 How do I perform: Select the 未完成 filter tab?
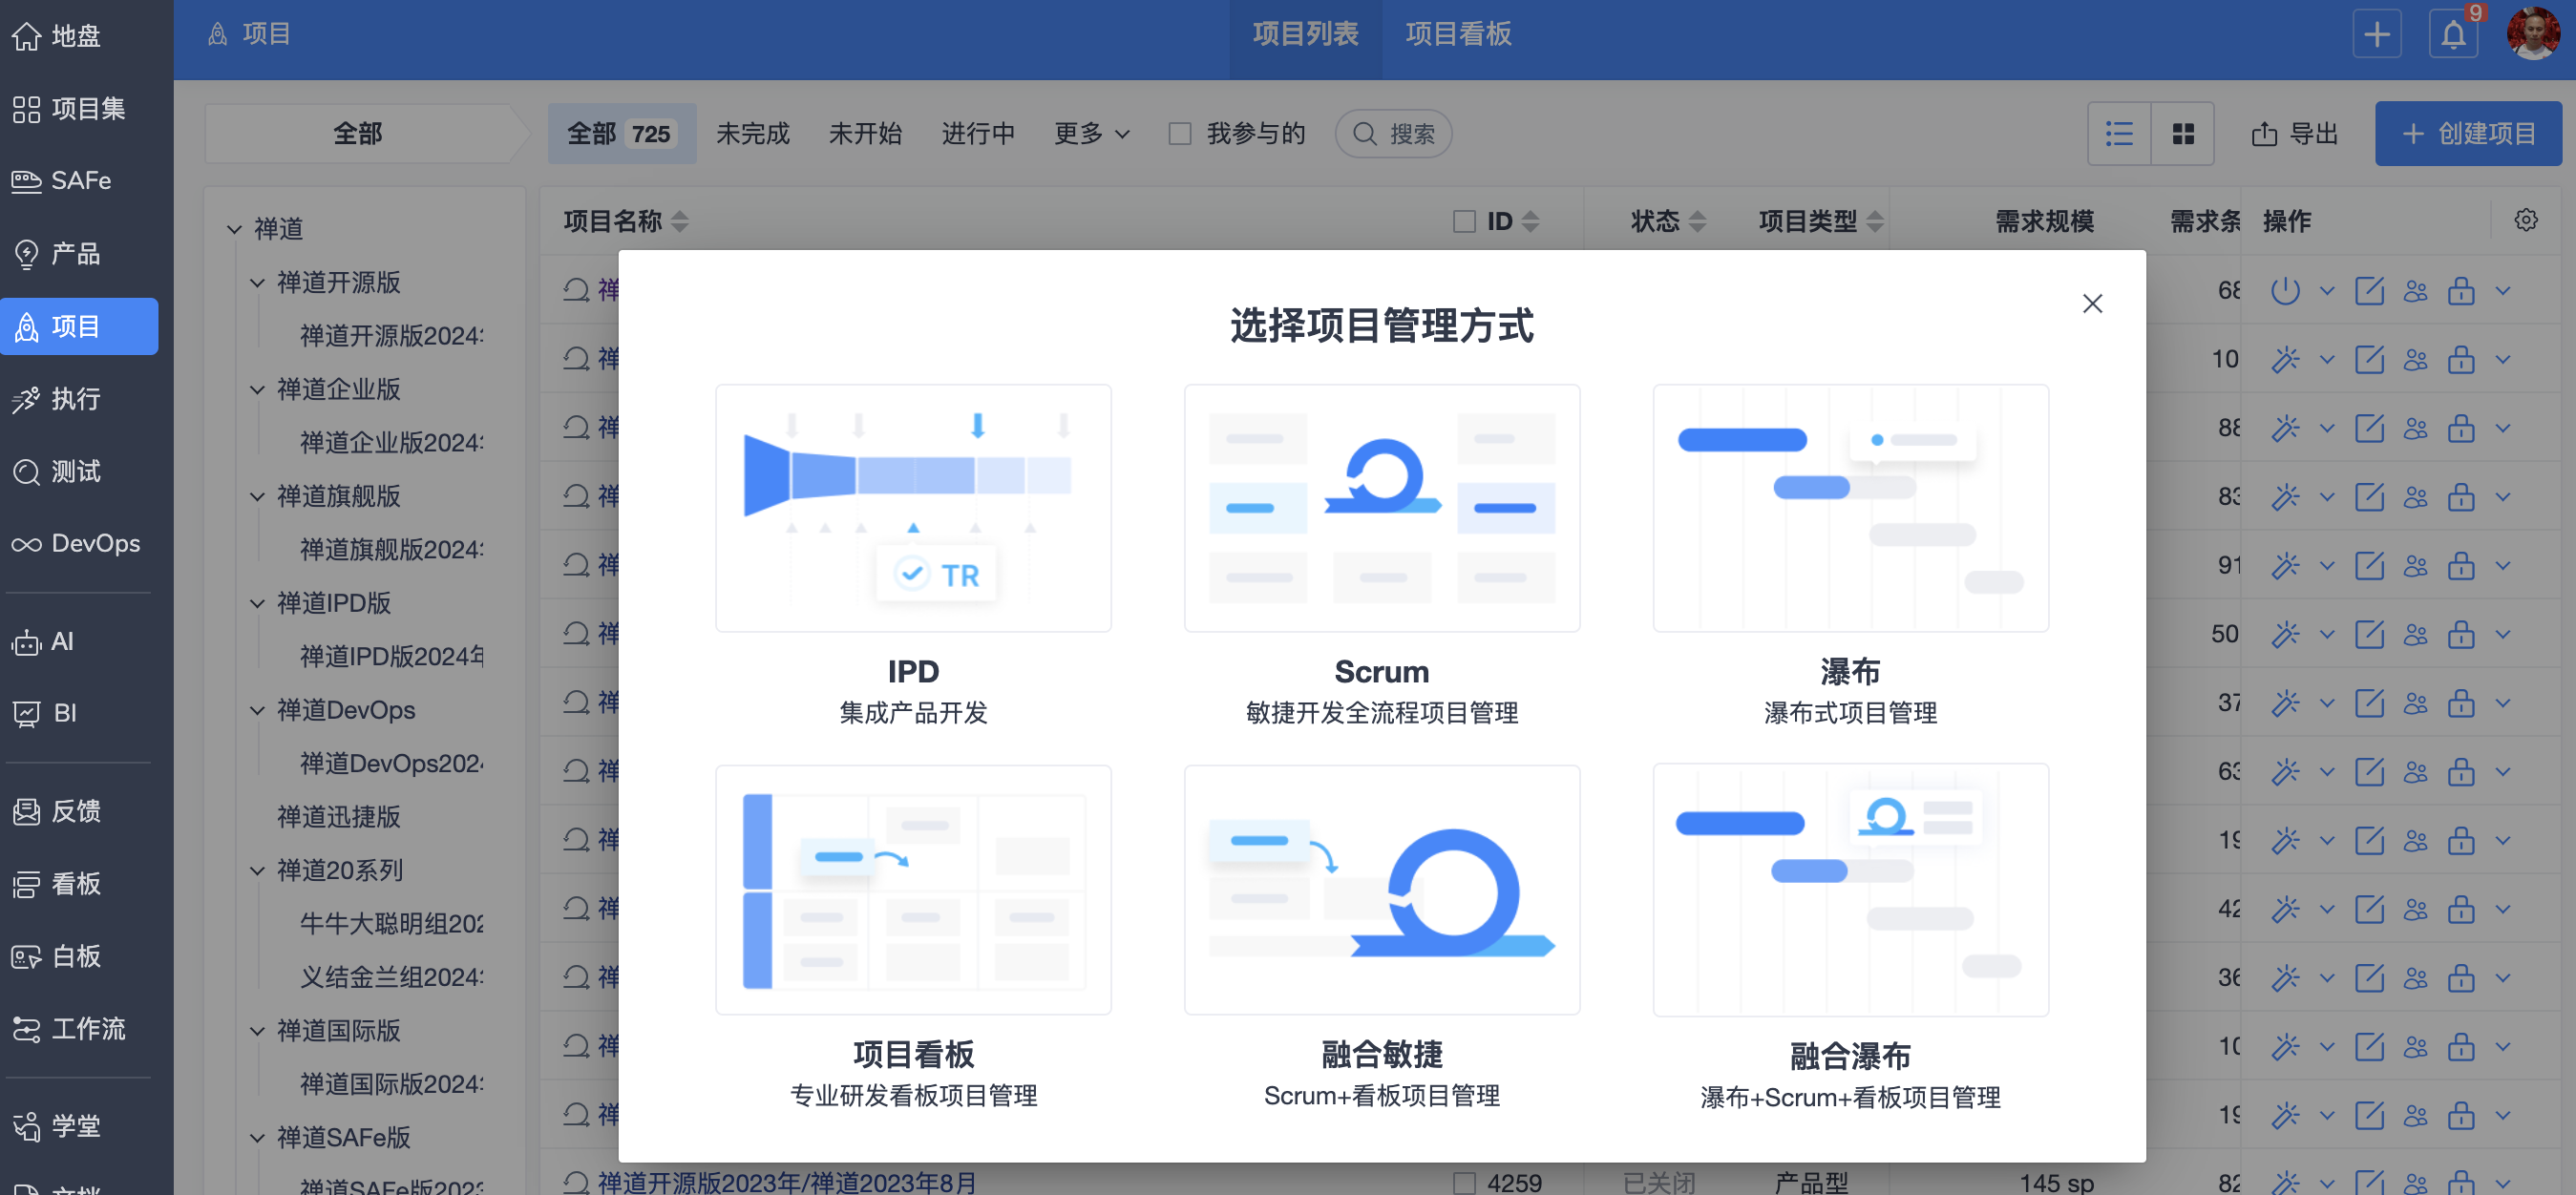pos(752,134)
